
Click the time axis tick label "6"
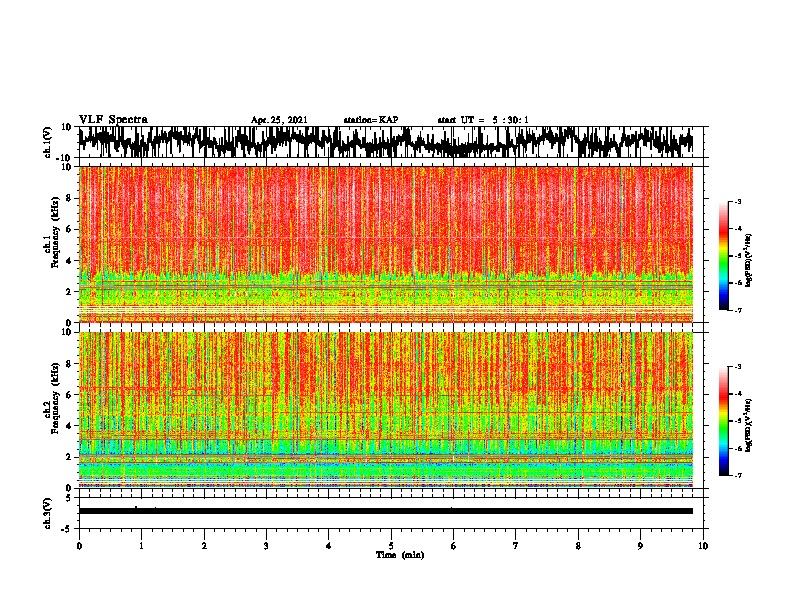click(454, 546)
